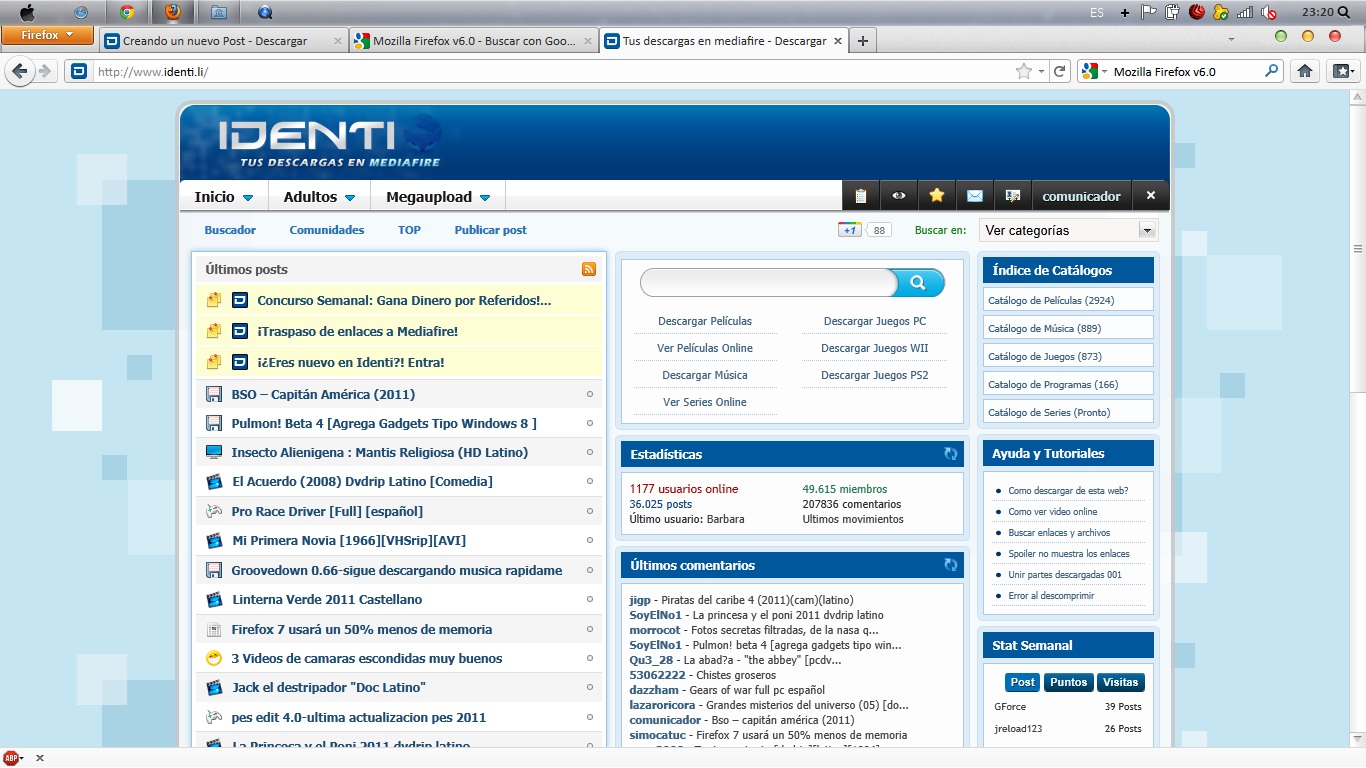
Task: Open Descargar Películas link
Action: coord(705,321)
